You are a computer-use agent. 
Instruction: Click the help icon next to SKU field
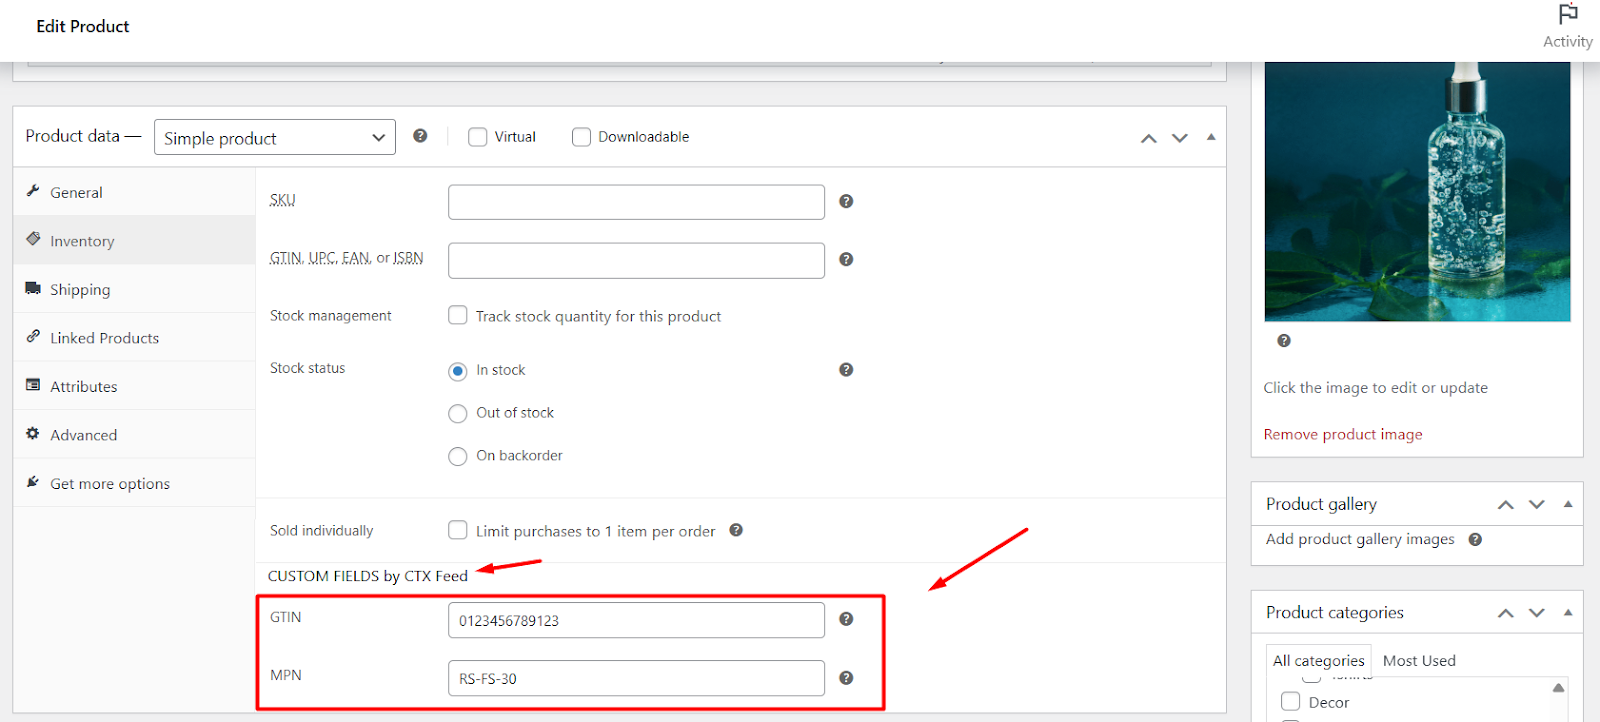coord(846,201)
